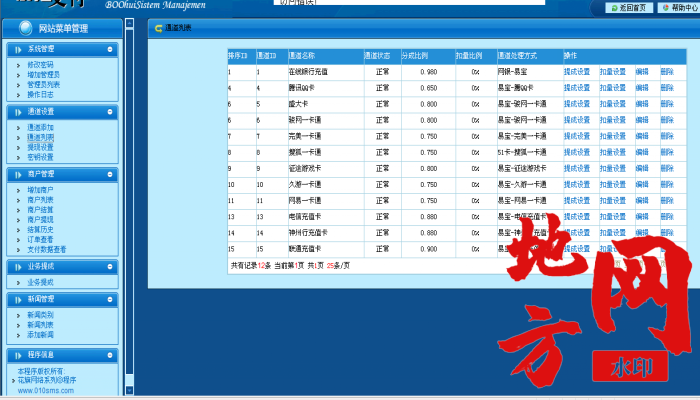The width and height of the screenshot is (700, 400).
Task: Open 商户结算 in the sidebar
Action: click(x=40, y=209)
